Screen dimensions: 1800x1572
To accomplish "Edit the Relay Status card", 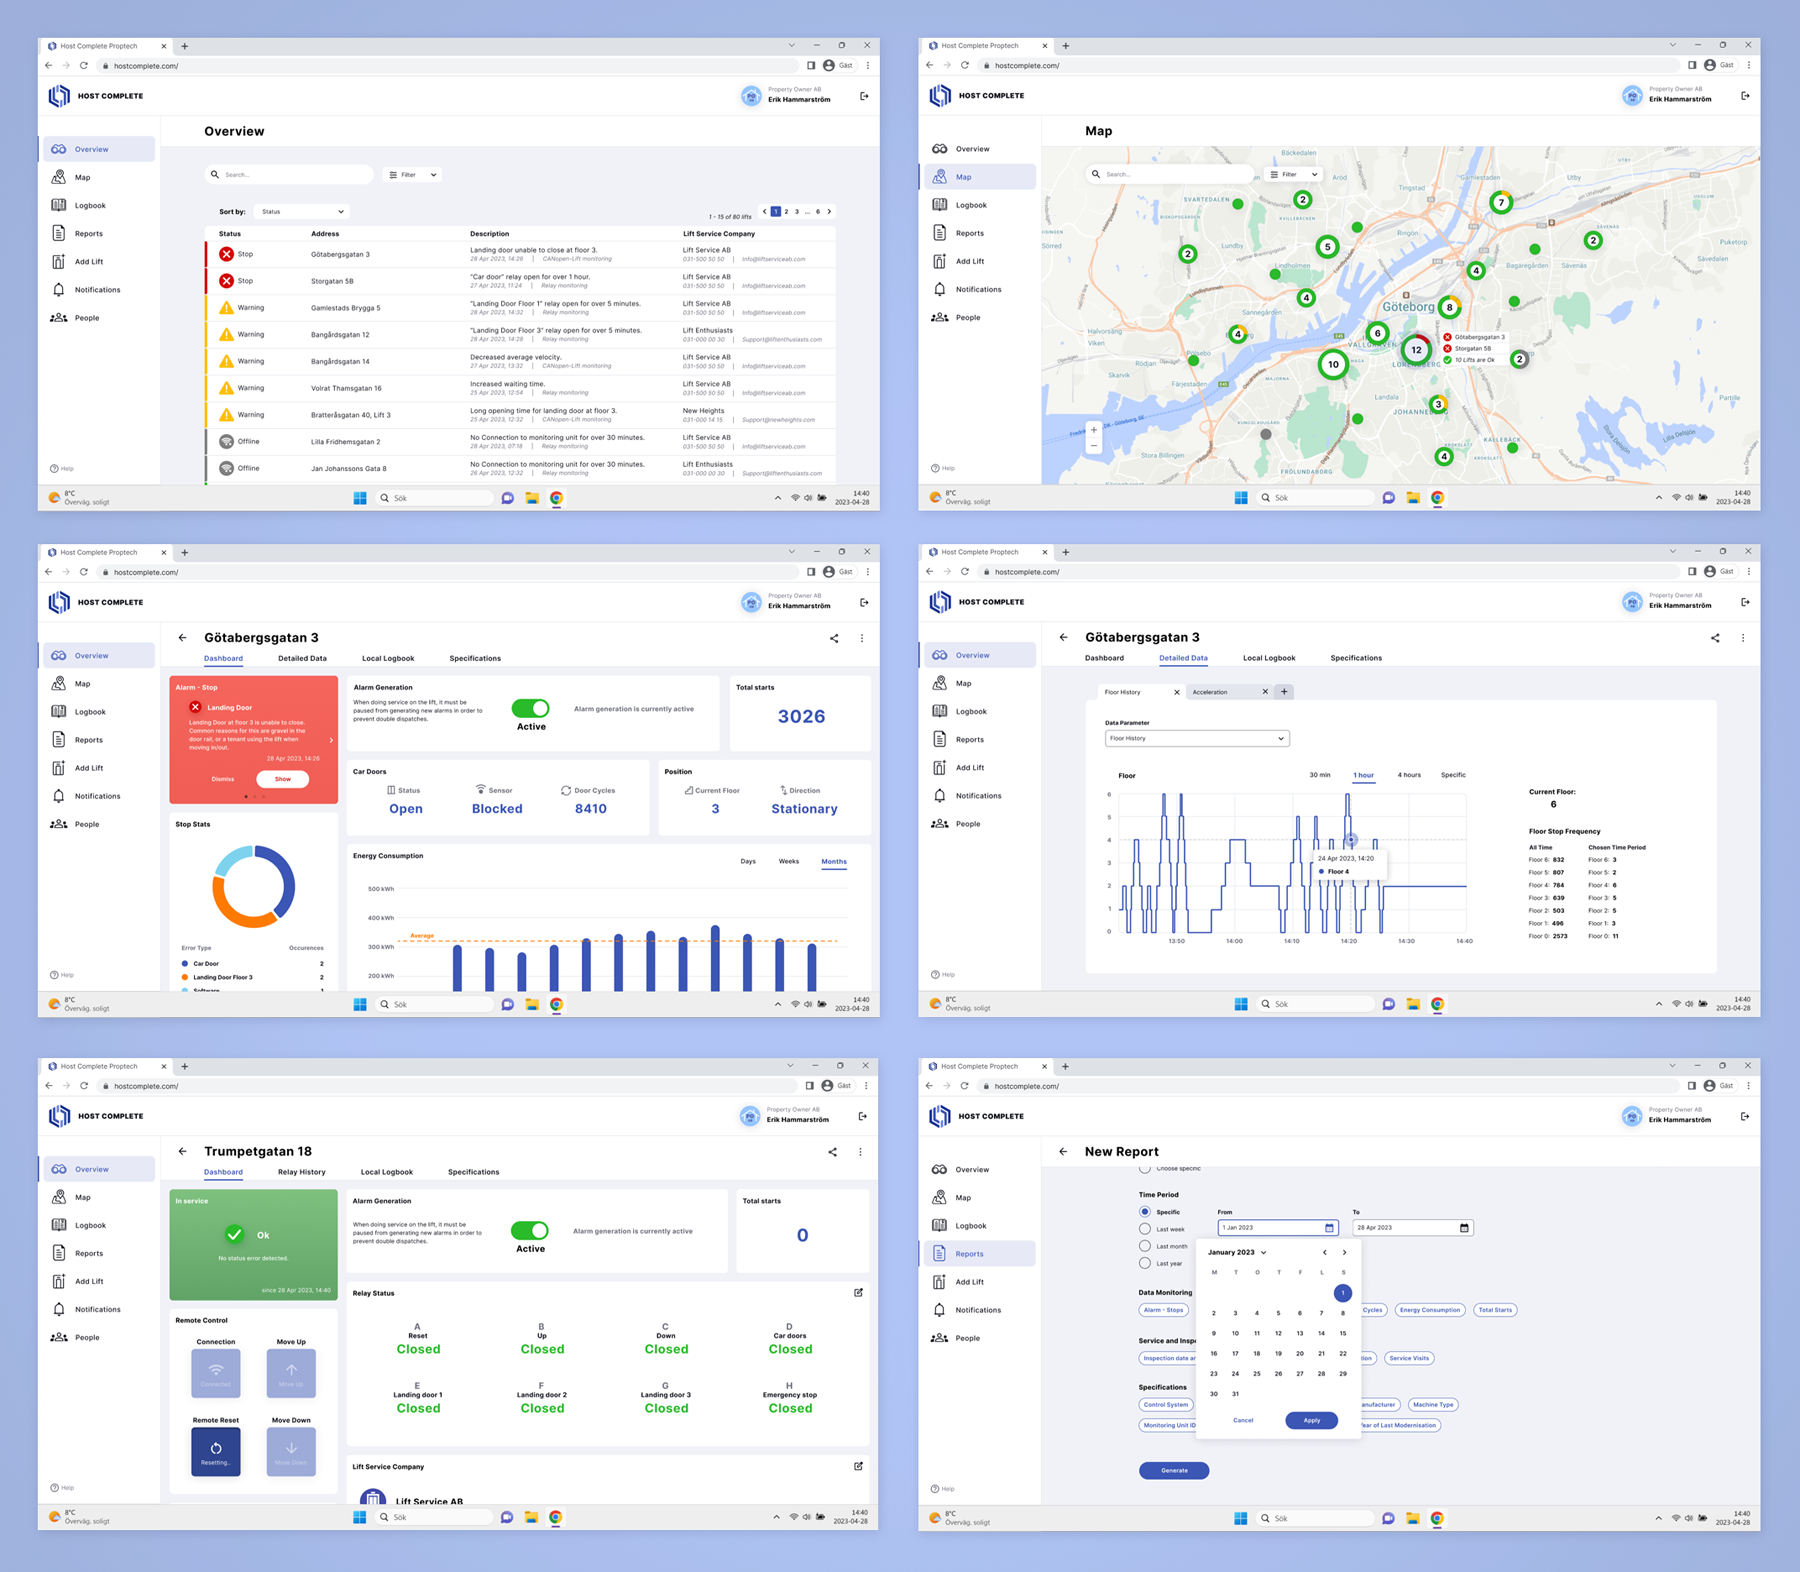I will pyautogui.click(x=858, y=1293).
